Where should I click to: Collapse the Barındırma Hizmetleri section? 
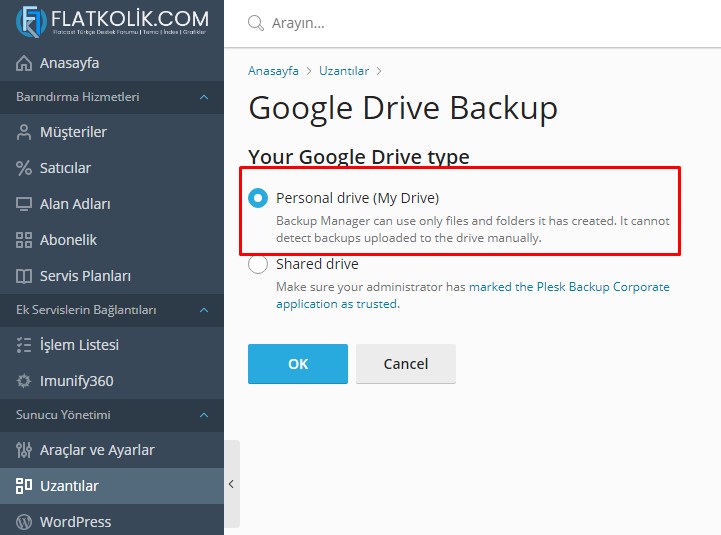204,97
